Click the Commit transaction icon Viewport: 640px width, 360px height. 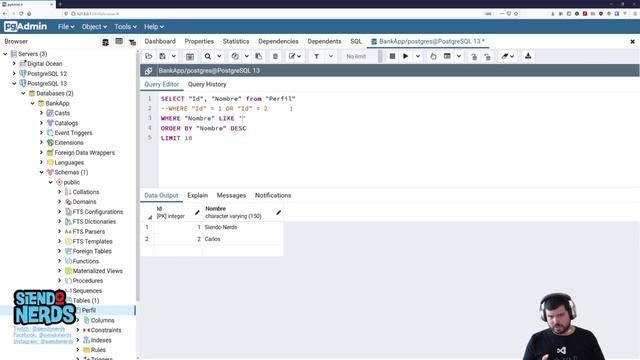[474, 56]
